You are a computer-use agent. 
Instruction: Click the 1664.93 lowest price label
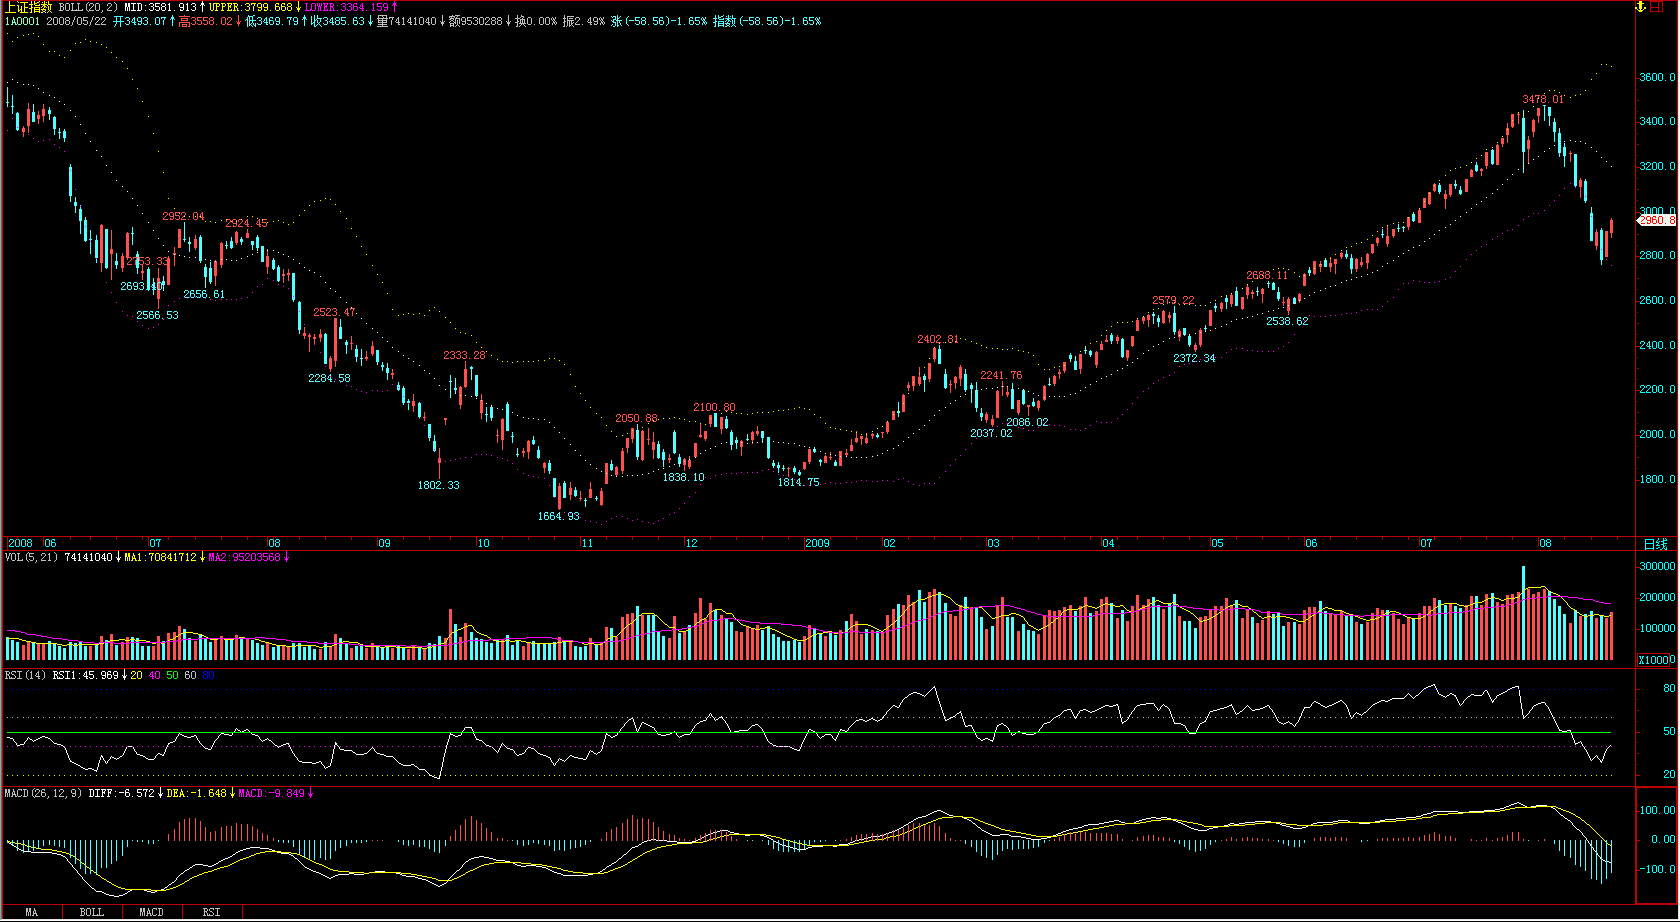(559, 517)
